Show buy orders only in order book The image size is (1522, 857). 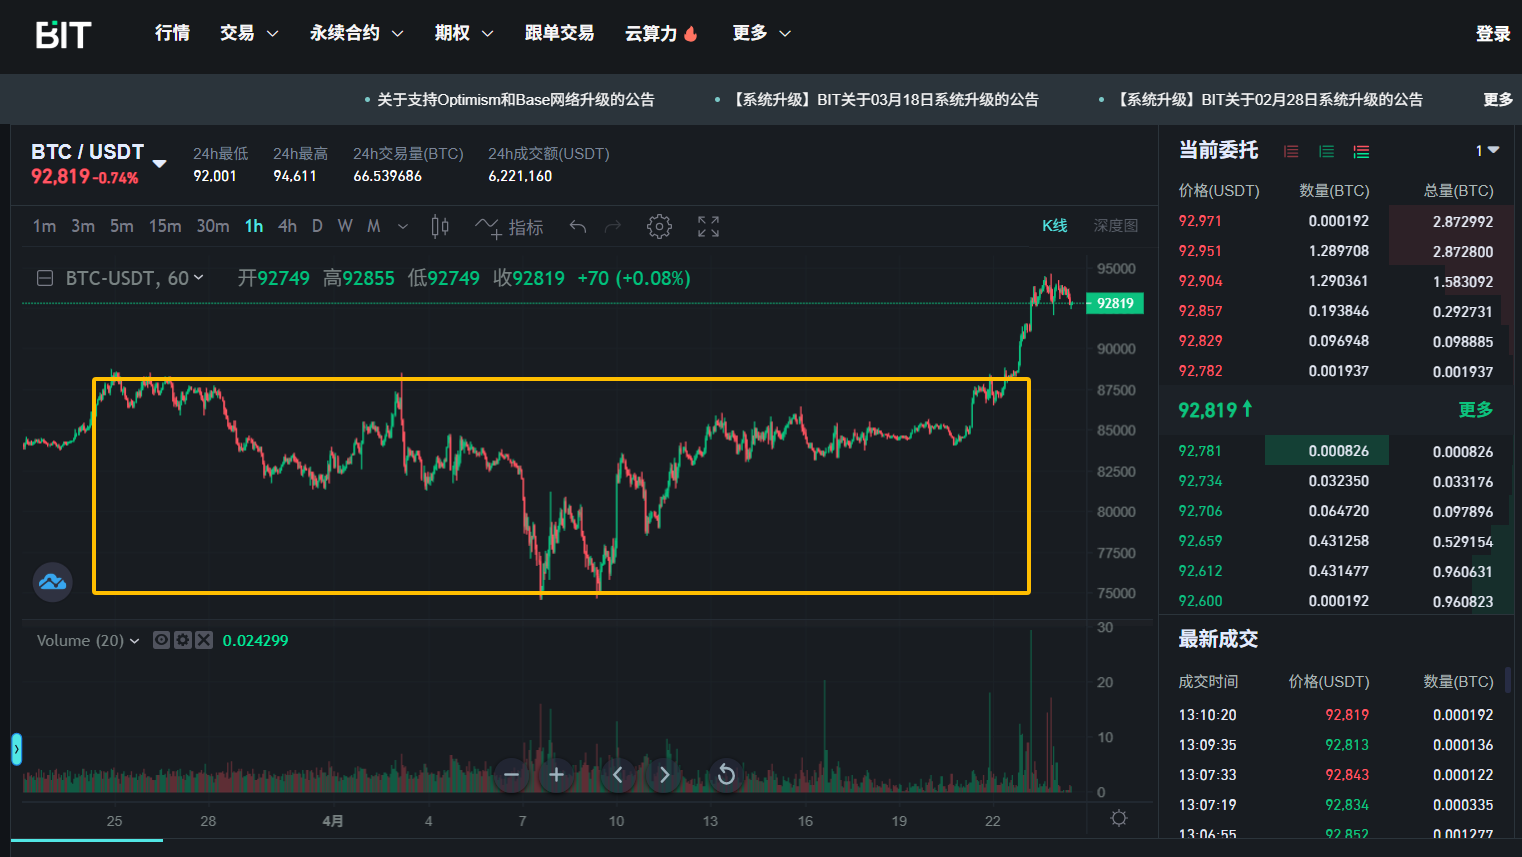[x=1326, y=152]
